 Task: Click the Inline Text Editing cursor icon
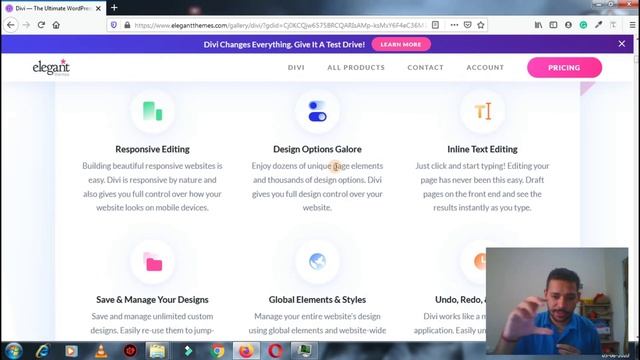pyautogui.click(x=482, y=111)
